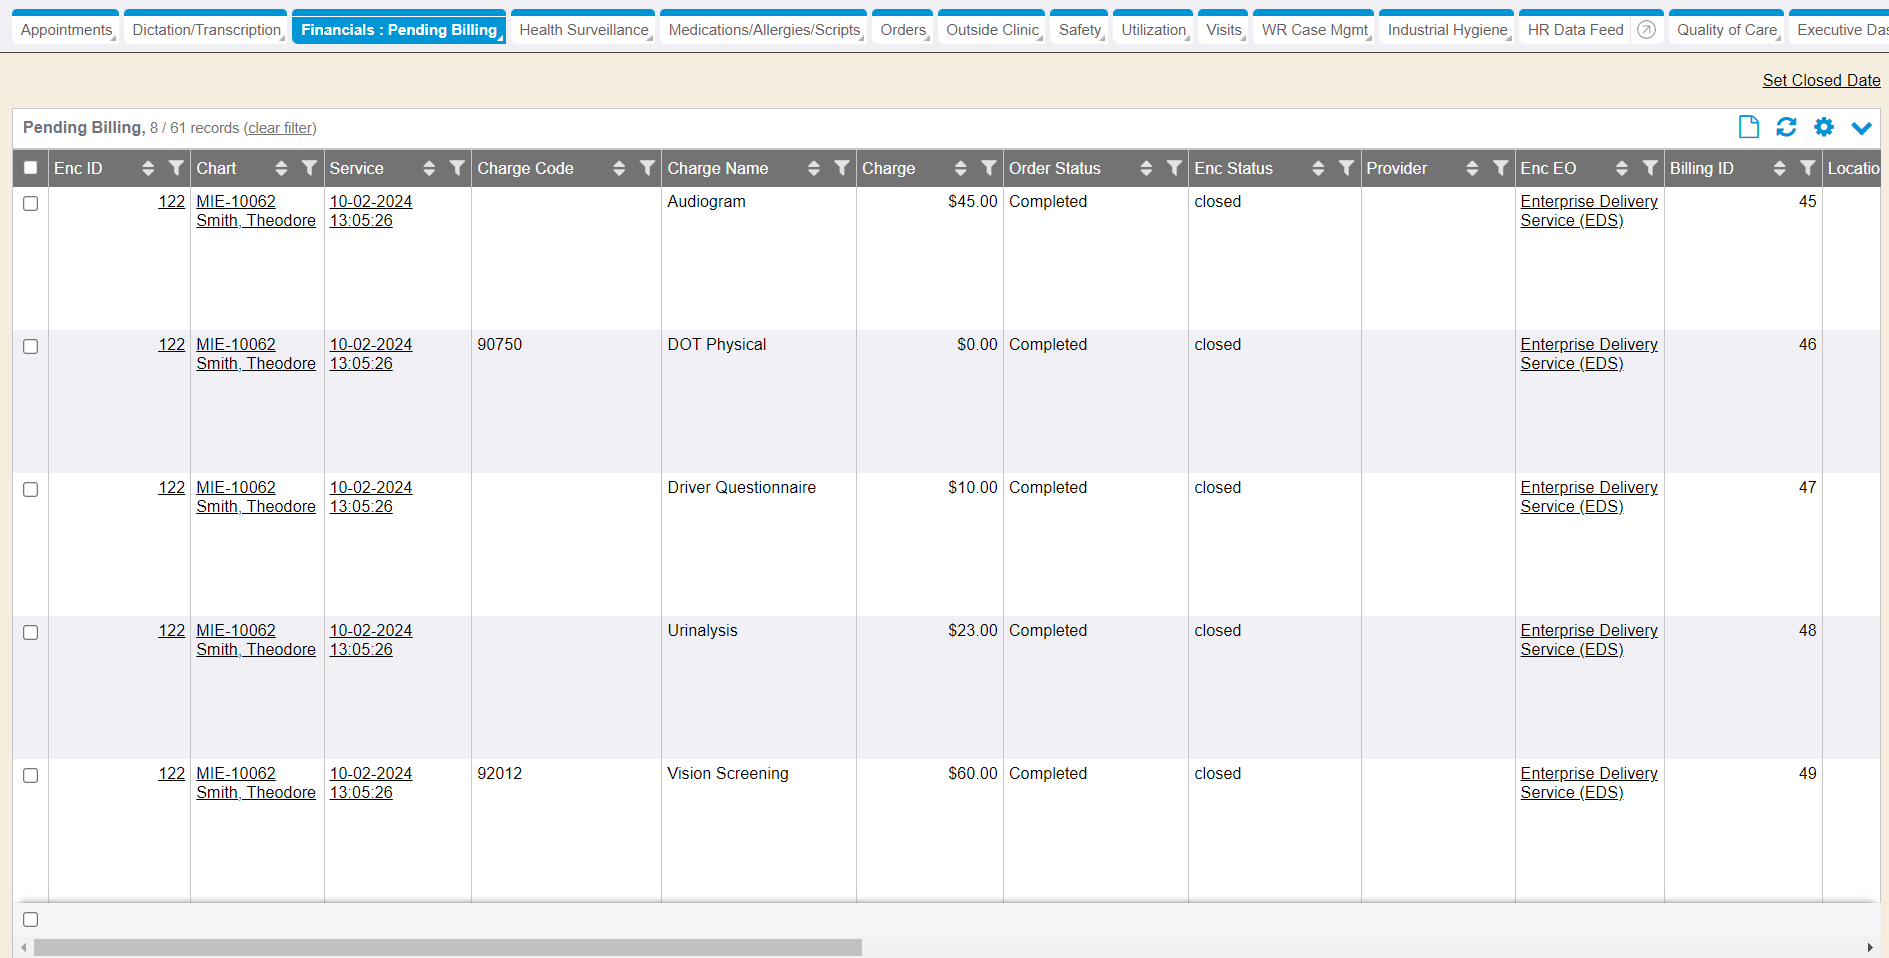The height and width of the screenshot is (958, 1889).
Task: Click the Set Closed Date link
Action: click(x=1821, y=80)
